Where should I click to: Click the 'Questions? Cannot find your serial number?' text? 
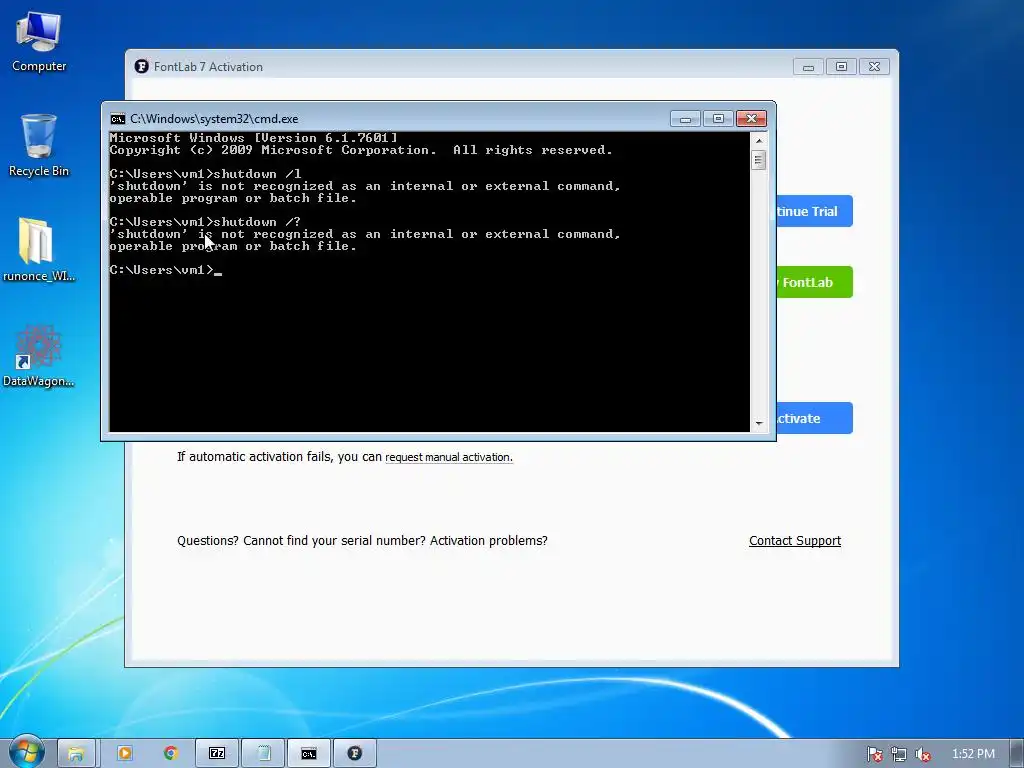(x=301, y=541)
